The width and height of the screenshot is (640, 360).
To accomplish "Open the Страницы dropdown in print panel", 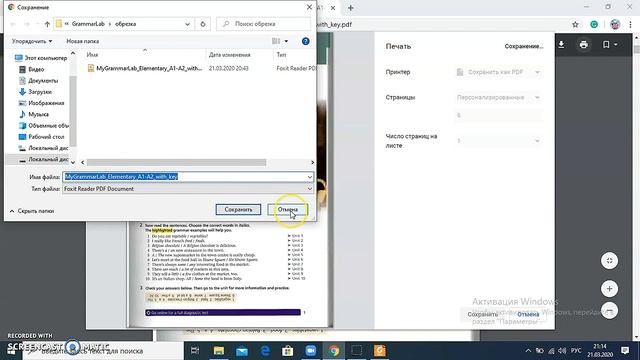I will [498, 97].
